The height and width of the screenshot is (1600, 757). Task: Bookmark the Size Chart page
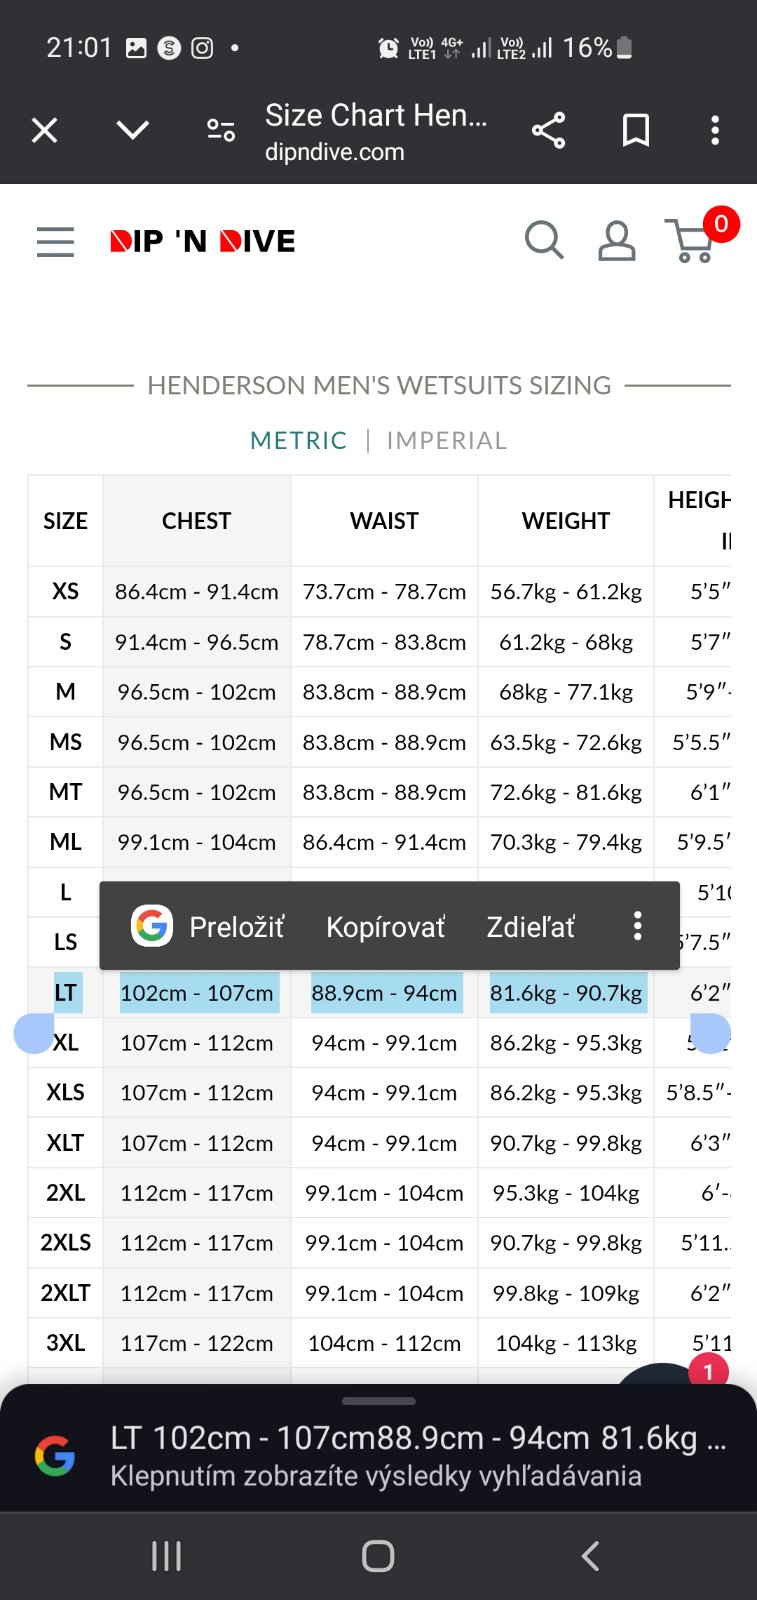636,130
